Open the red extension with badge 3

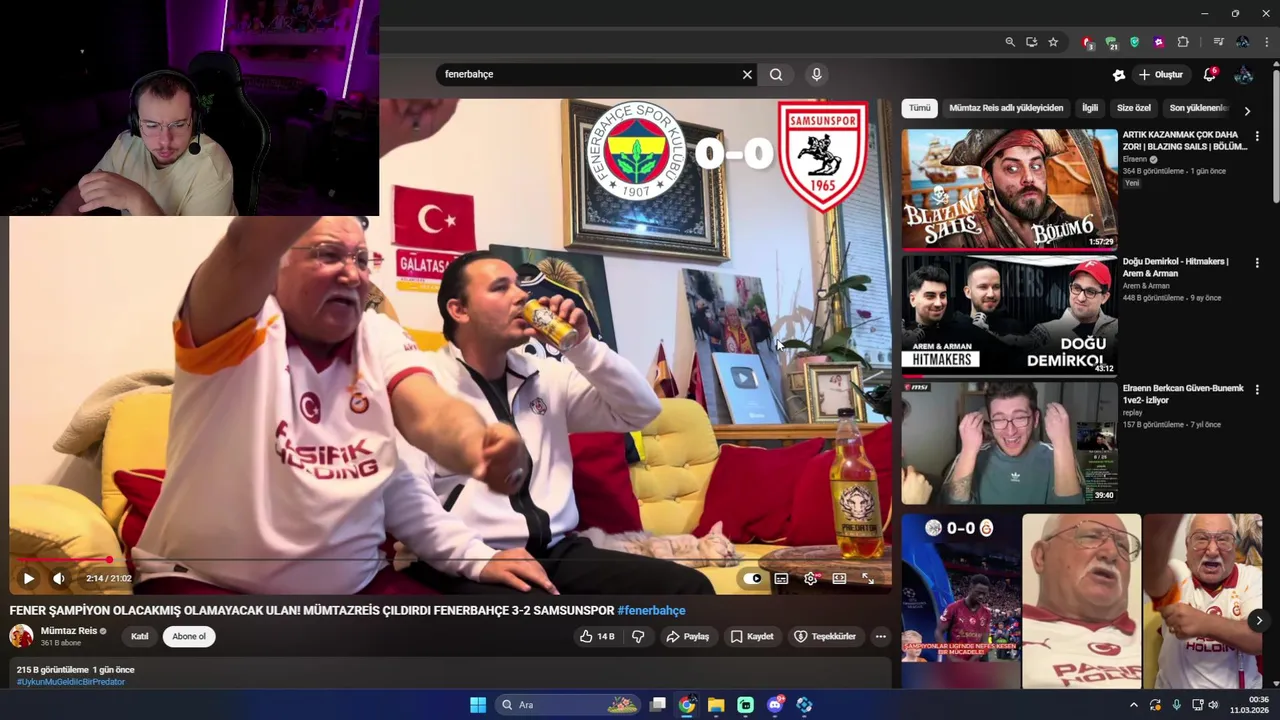click(x=1087, y=42)
